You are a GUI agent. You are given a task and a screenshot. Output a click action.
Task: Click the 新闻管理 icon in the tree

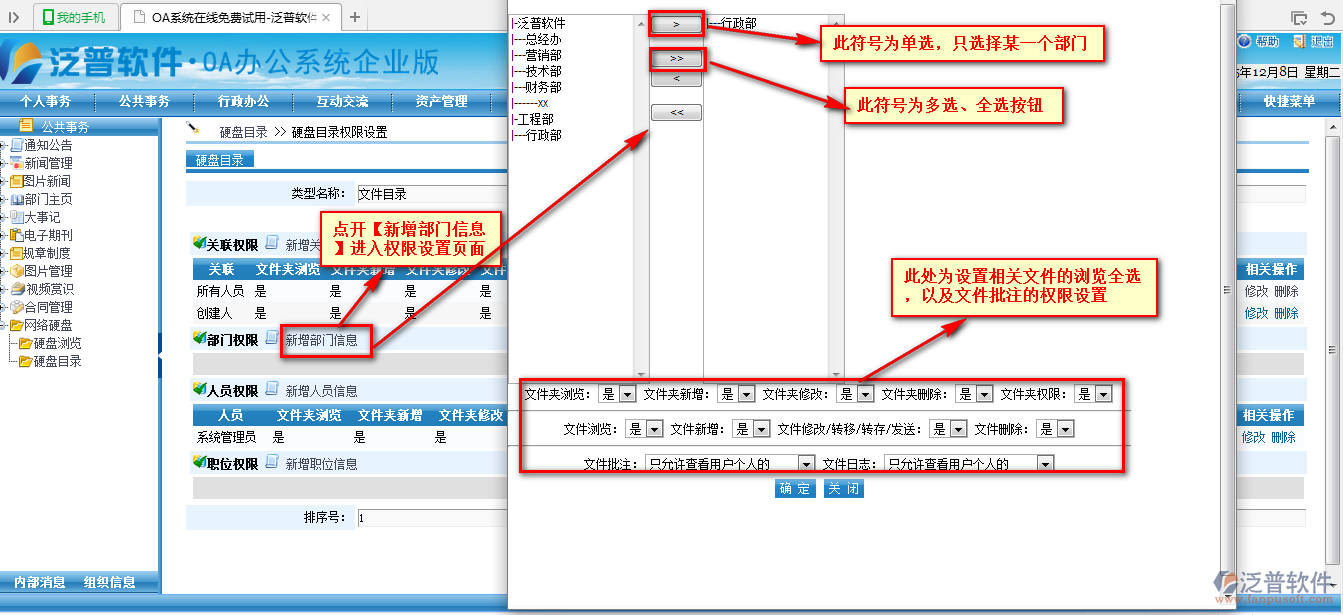pos(16,163)
